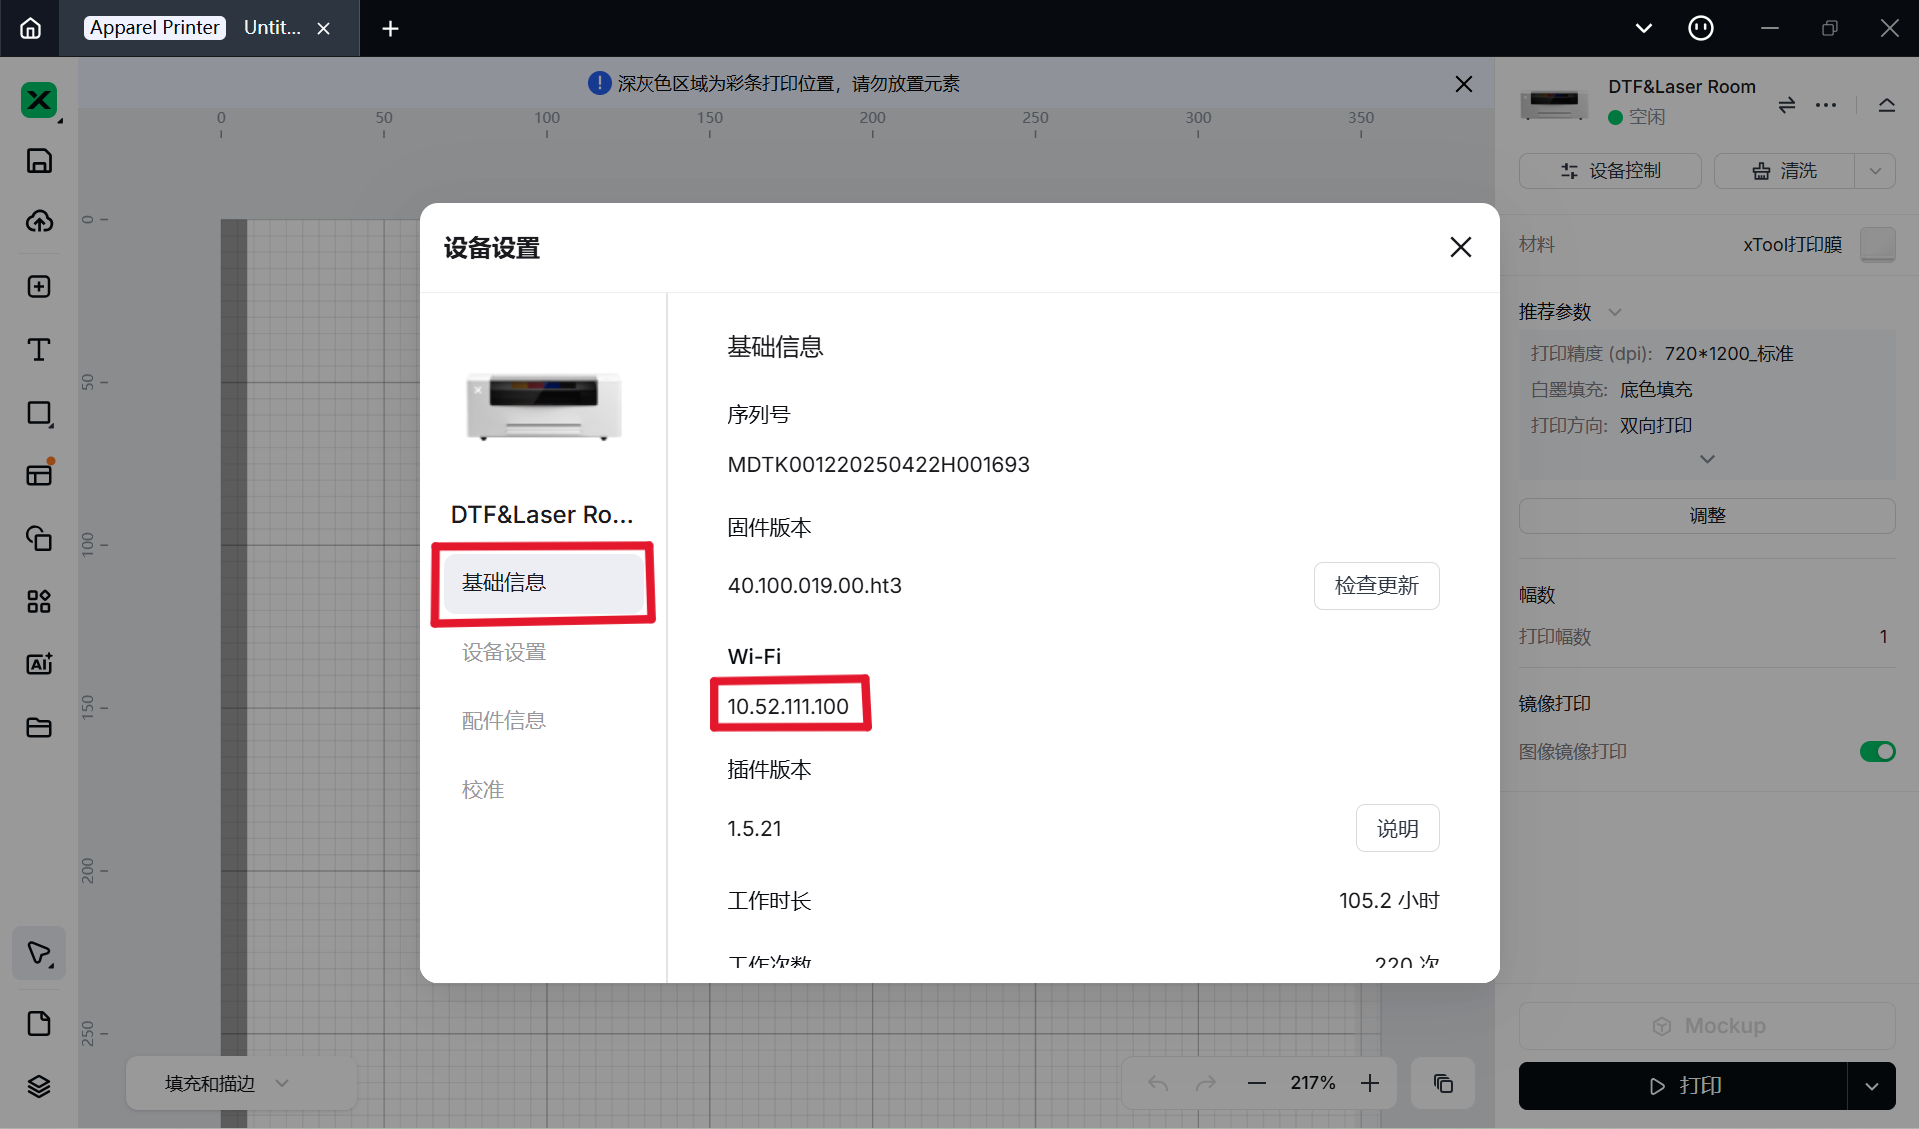Expand the print button dropdown arrow
The image size is (1919, 1129).
coord(1871,1086)
